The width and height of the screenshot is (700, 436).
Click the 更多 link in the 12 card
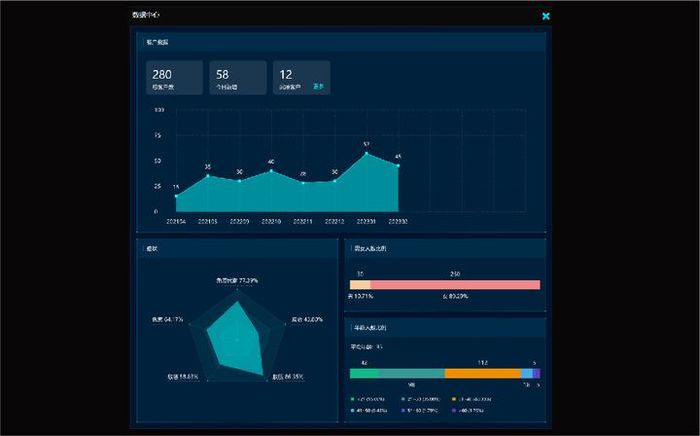pos(318,86)
